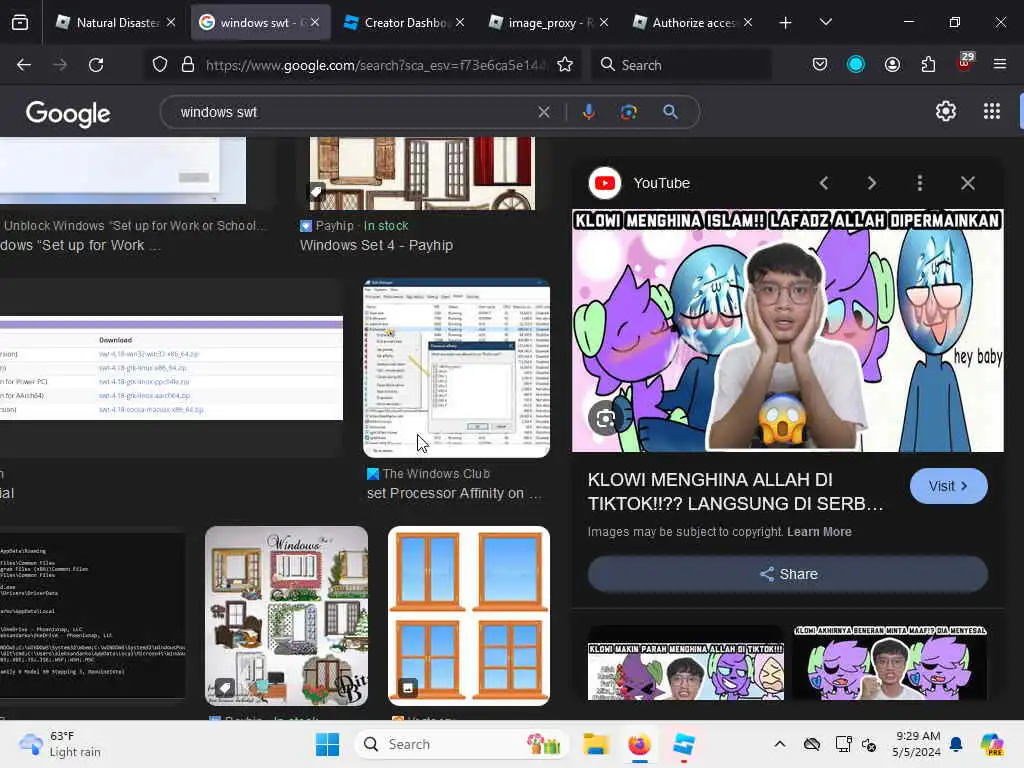Click the uBlock extension icon with badge 29
This screenshot has height=768, width=1024.
pos(965,63)
